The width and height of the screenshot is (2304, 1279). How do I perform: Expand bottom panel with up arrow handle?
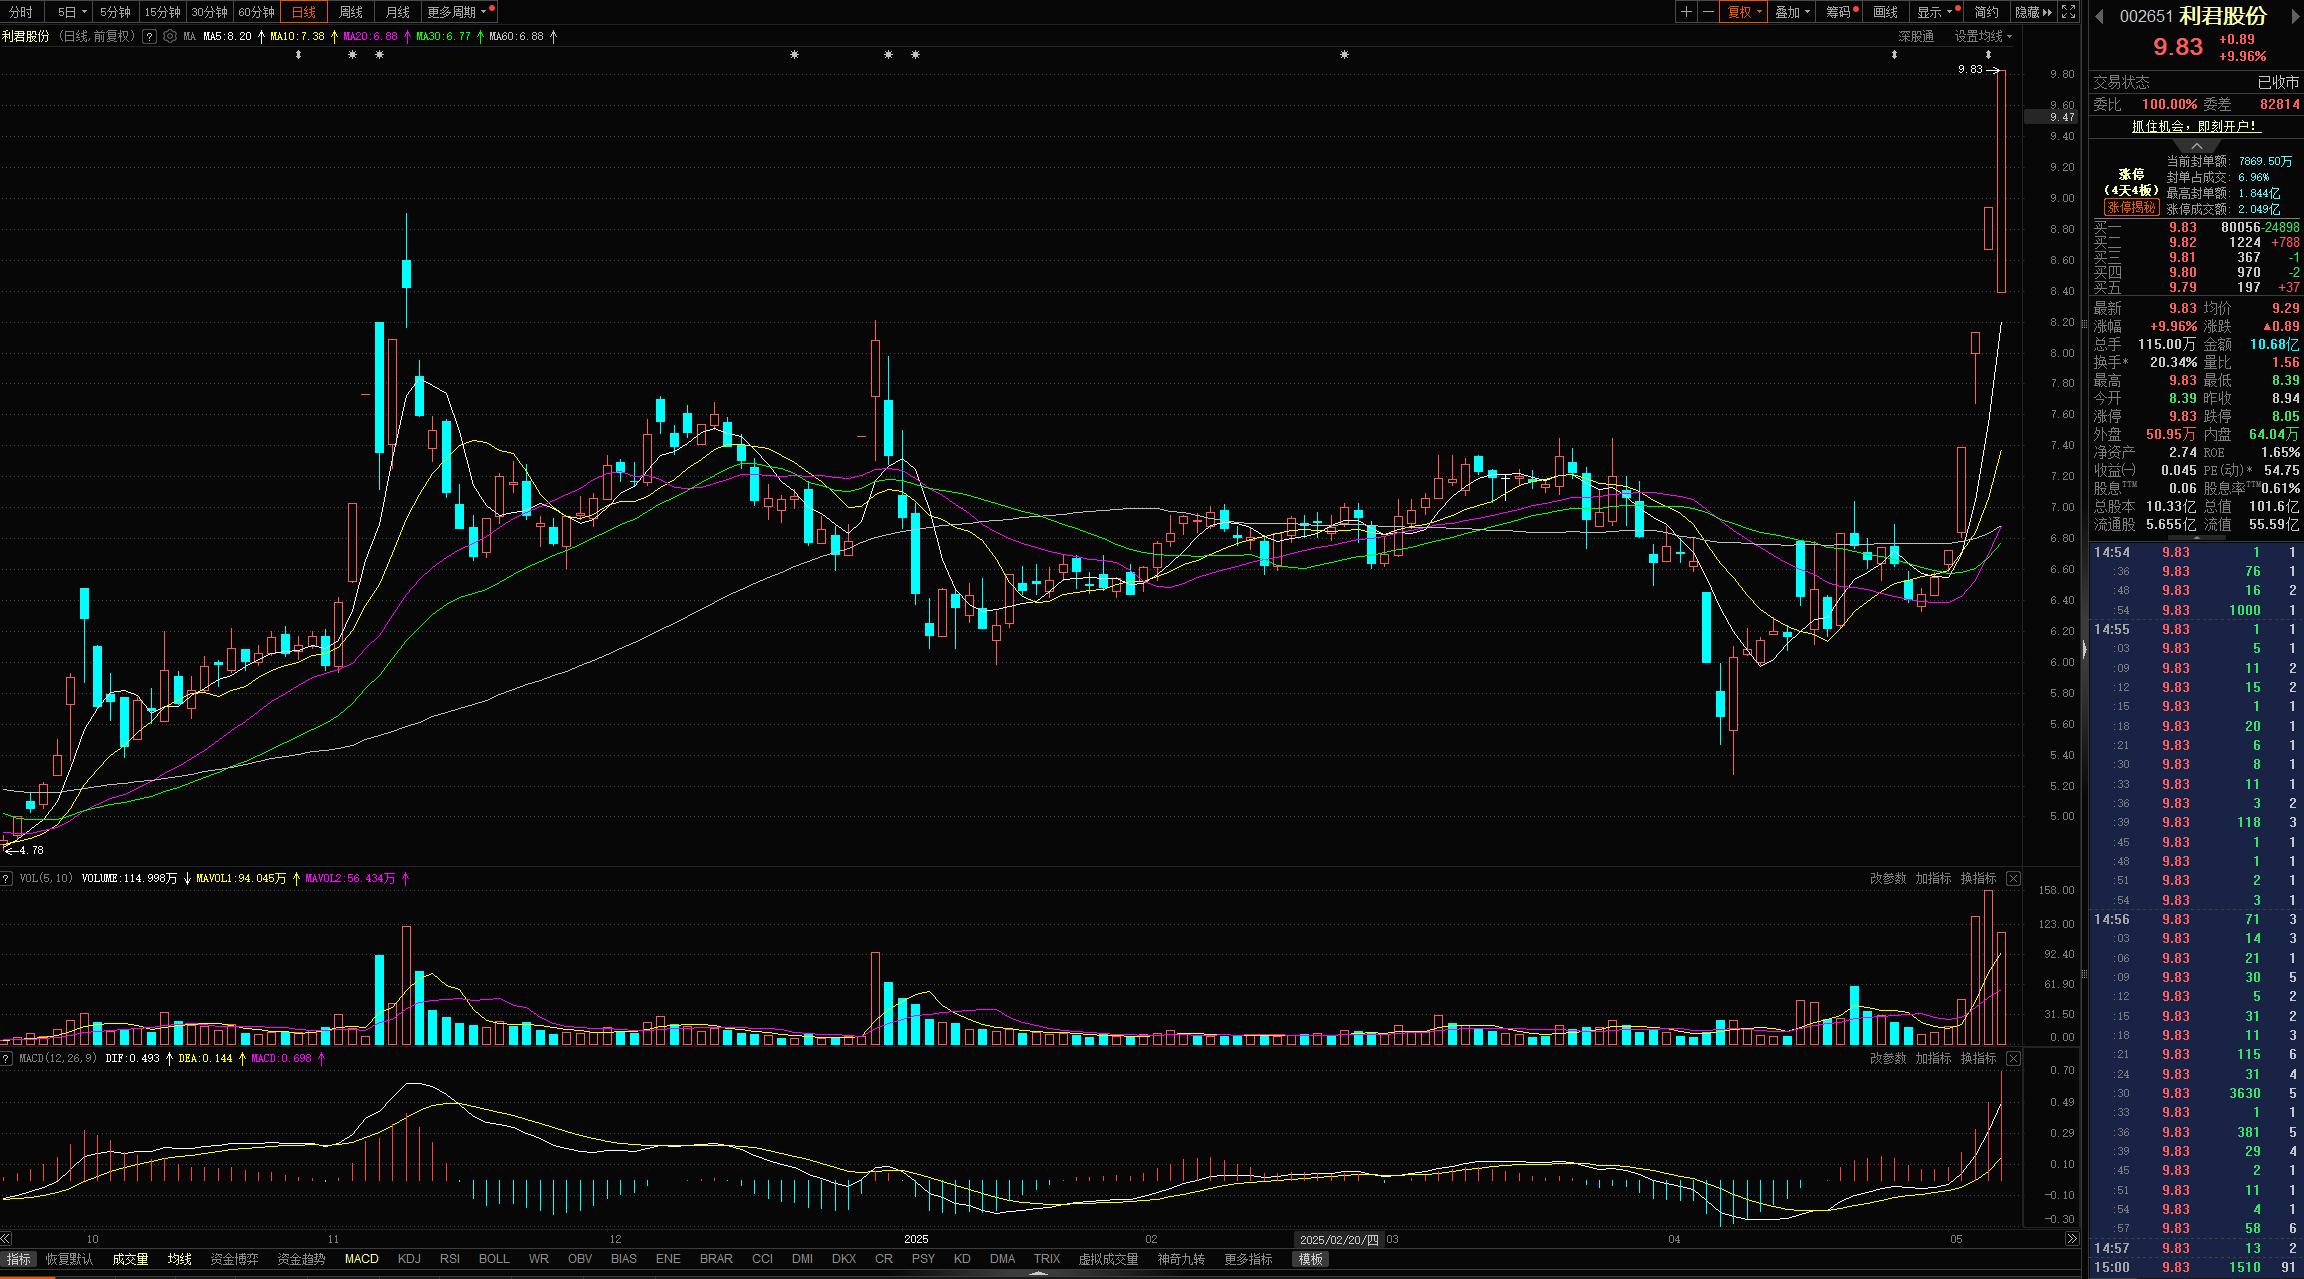(1040, 1274)
